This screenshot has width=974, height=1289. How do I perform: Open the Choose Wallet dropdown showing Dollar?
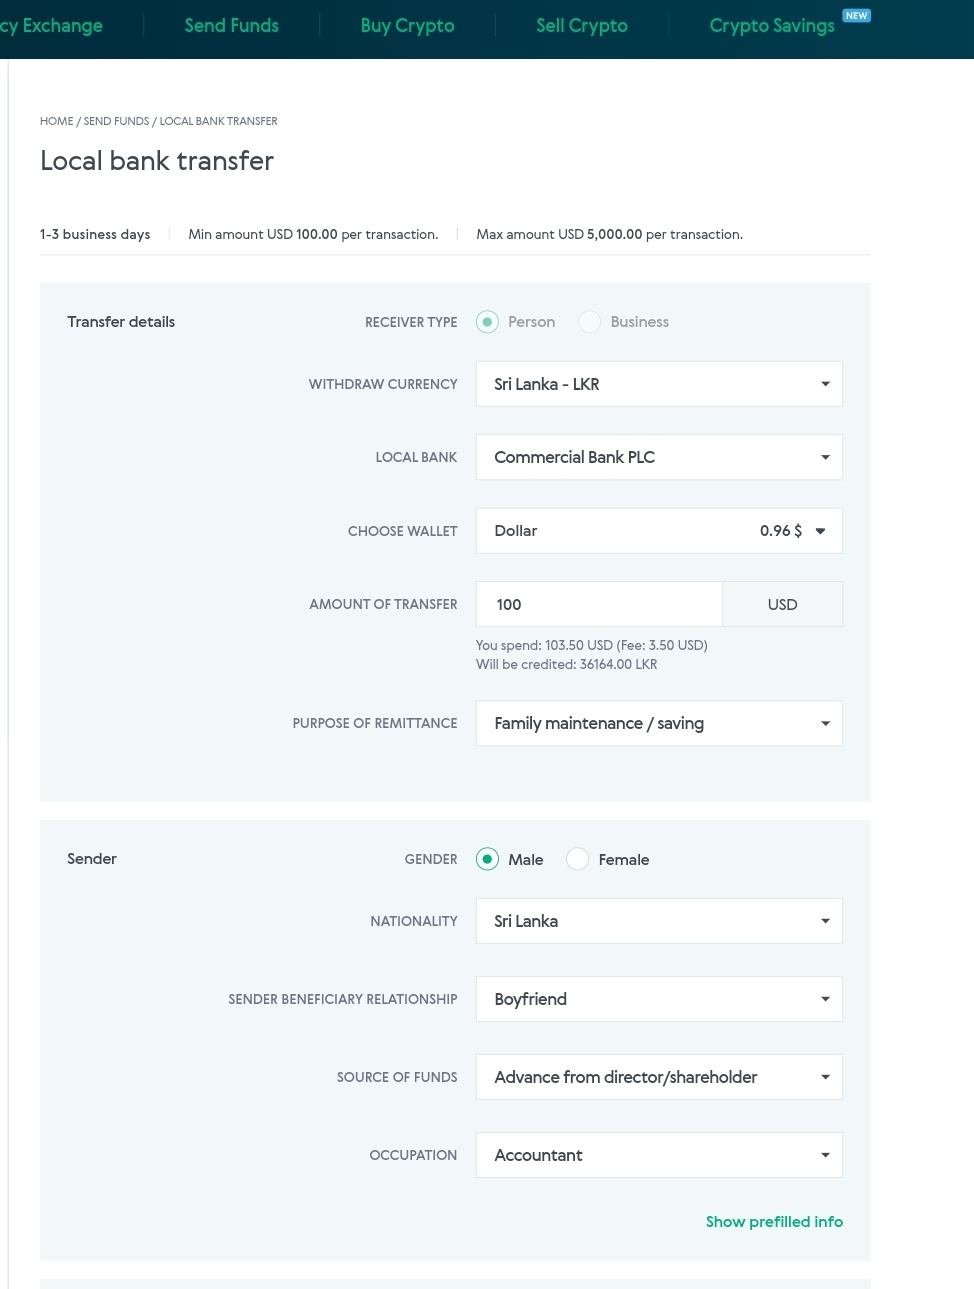tap(659, 531)
